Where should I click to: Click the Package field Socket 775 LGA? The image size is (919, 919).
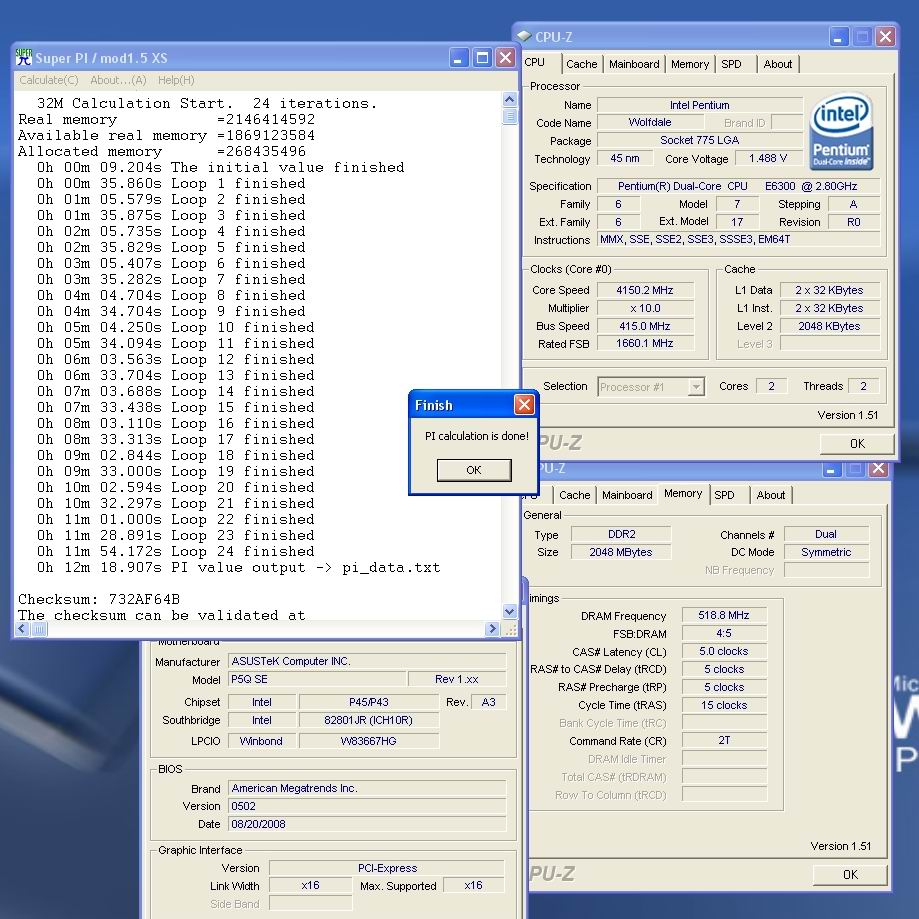coord(700,140)
